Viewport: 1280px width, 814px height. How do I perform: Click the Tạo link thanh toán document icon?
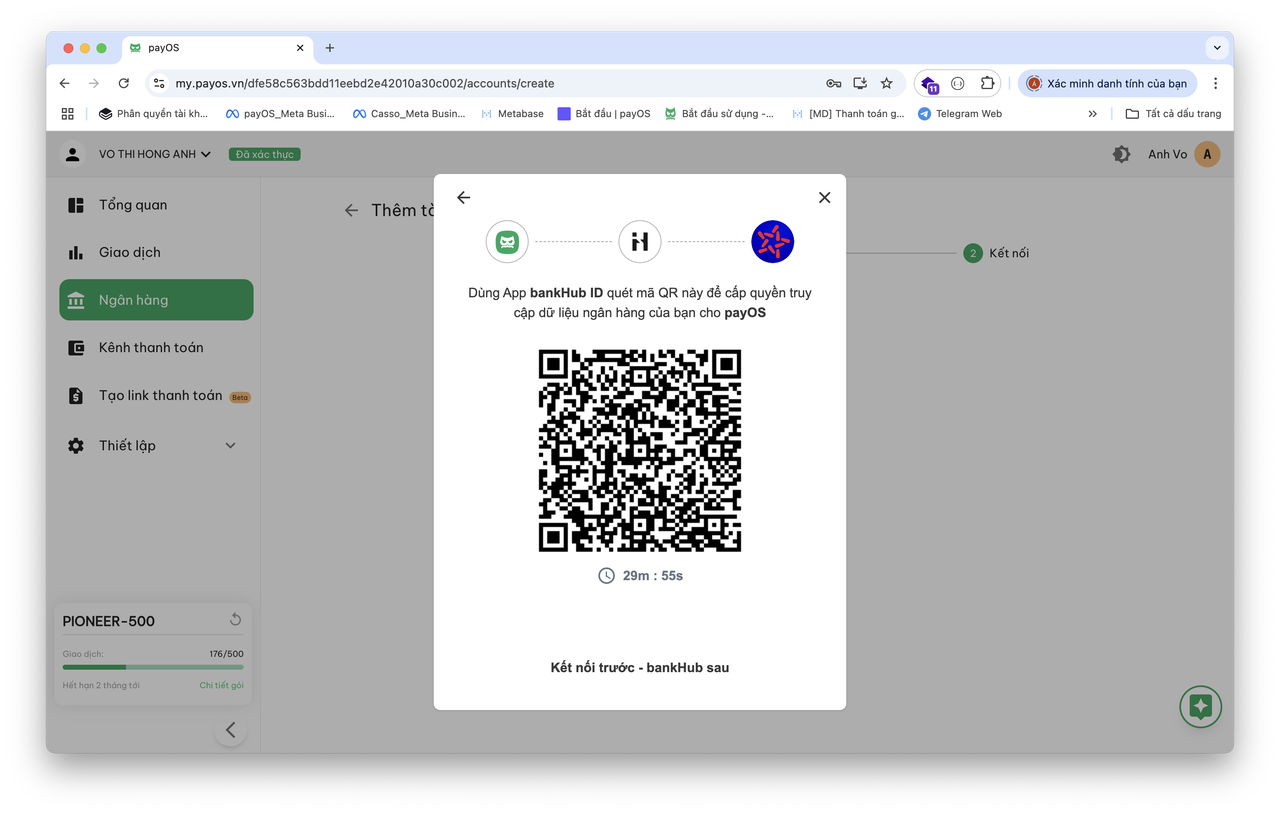click(76, 396)
